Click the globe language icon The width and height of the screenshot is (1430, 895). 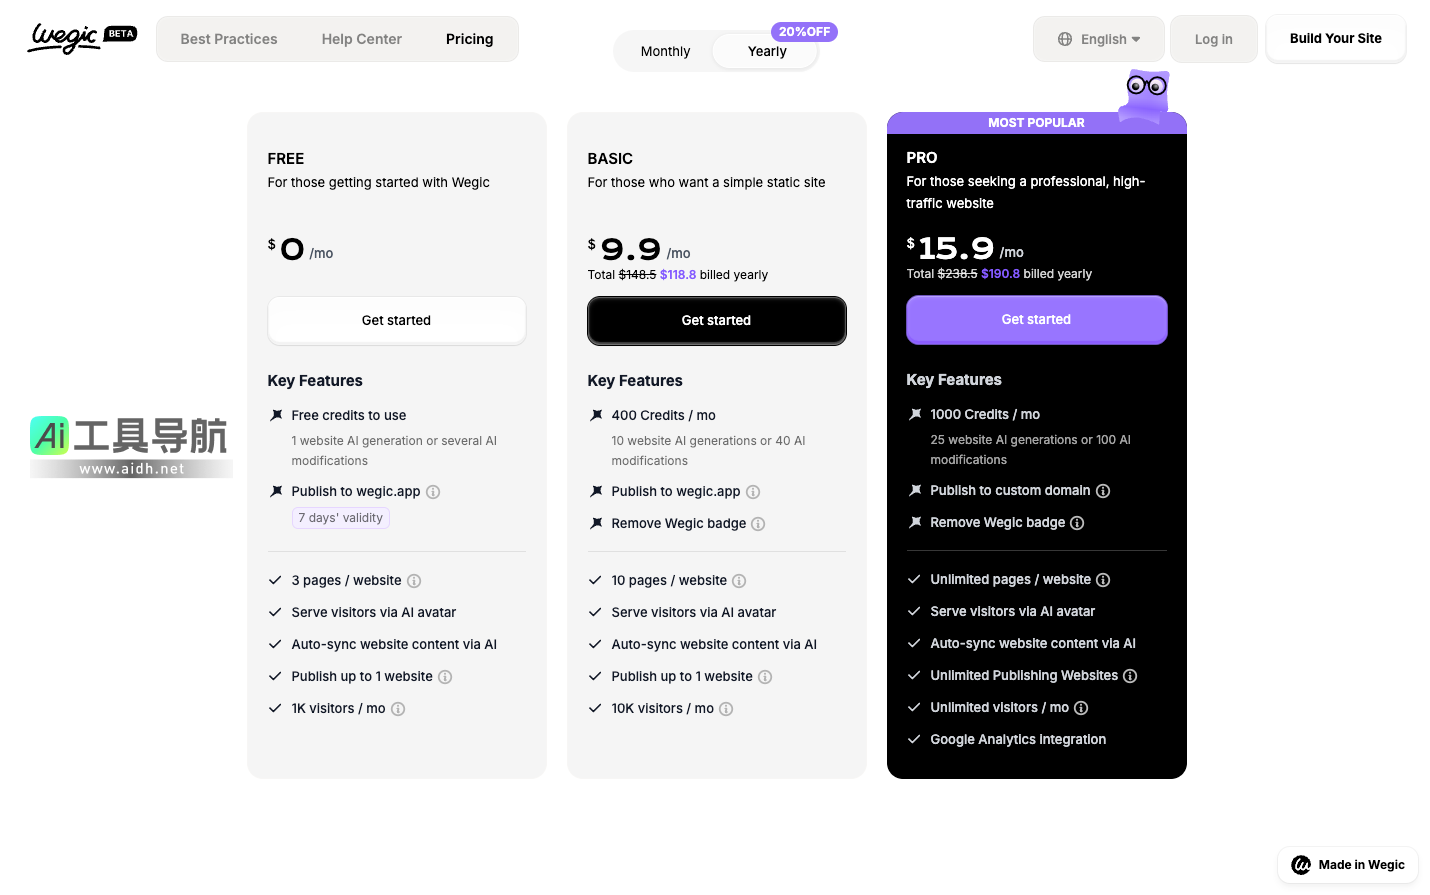1065,39
